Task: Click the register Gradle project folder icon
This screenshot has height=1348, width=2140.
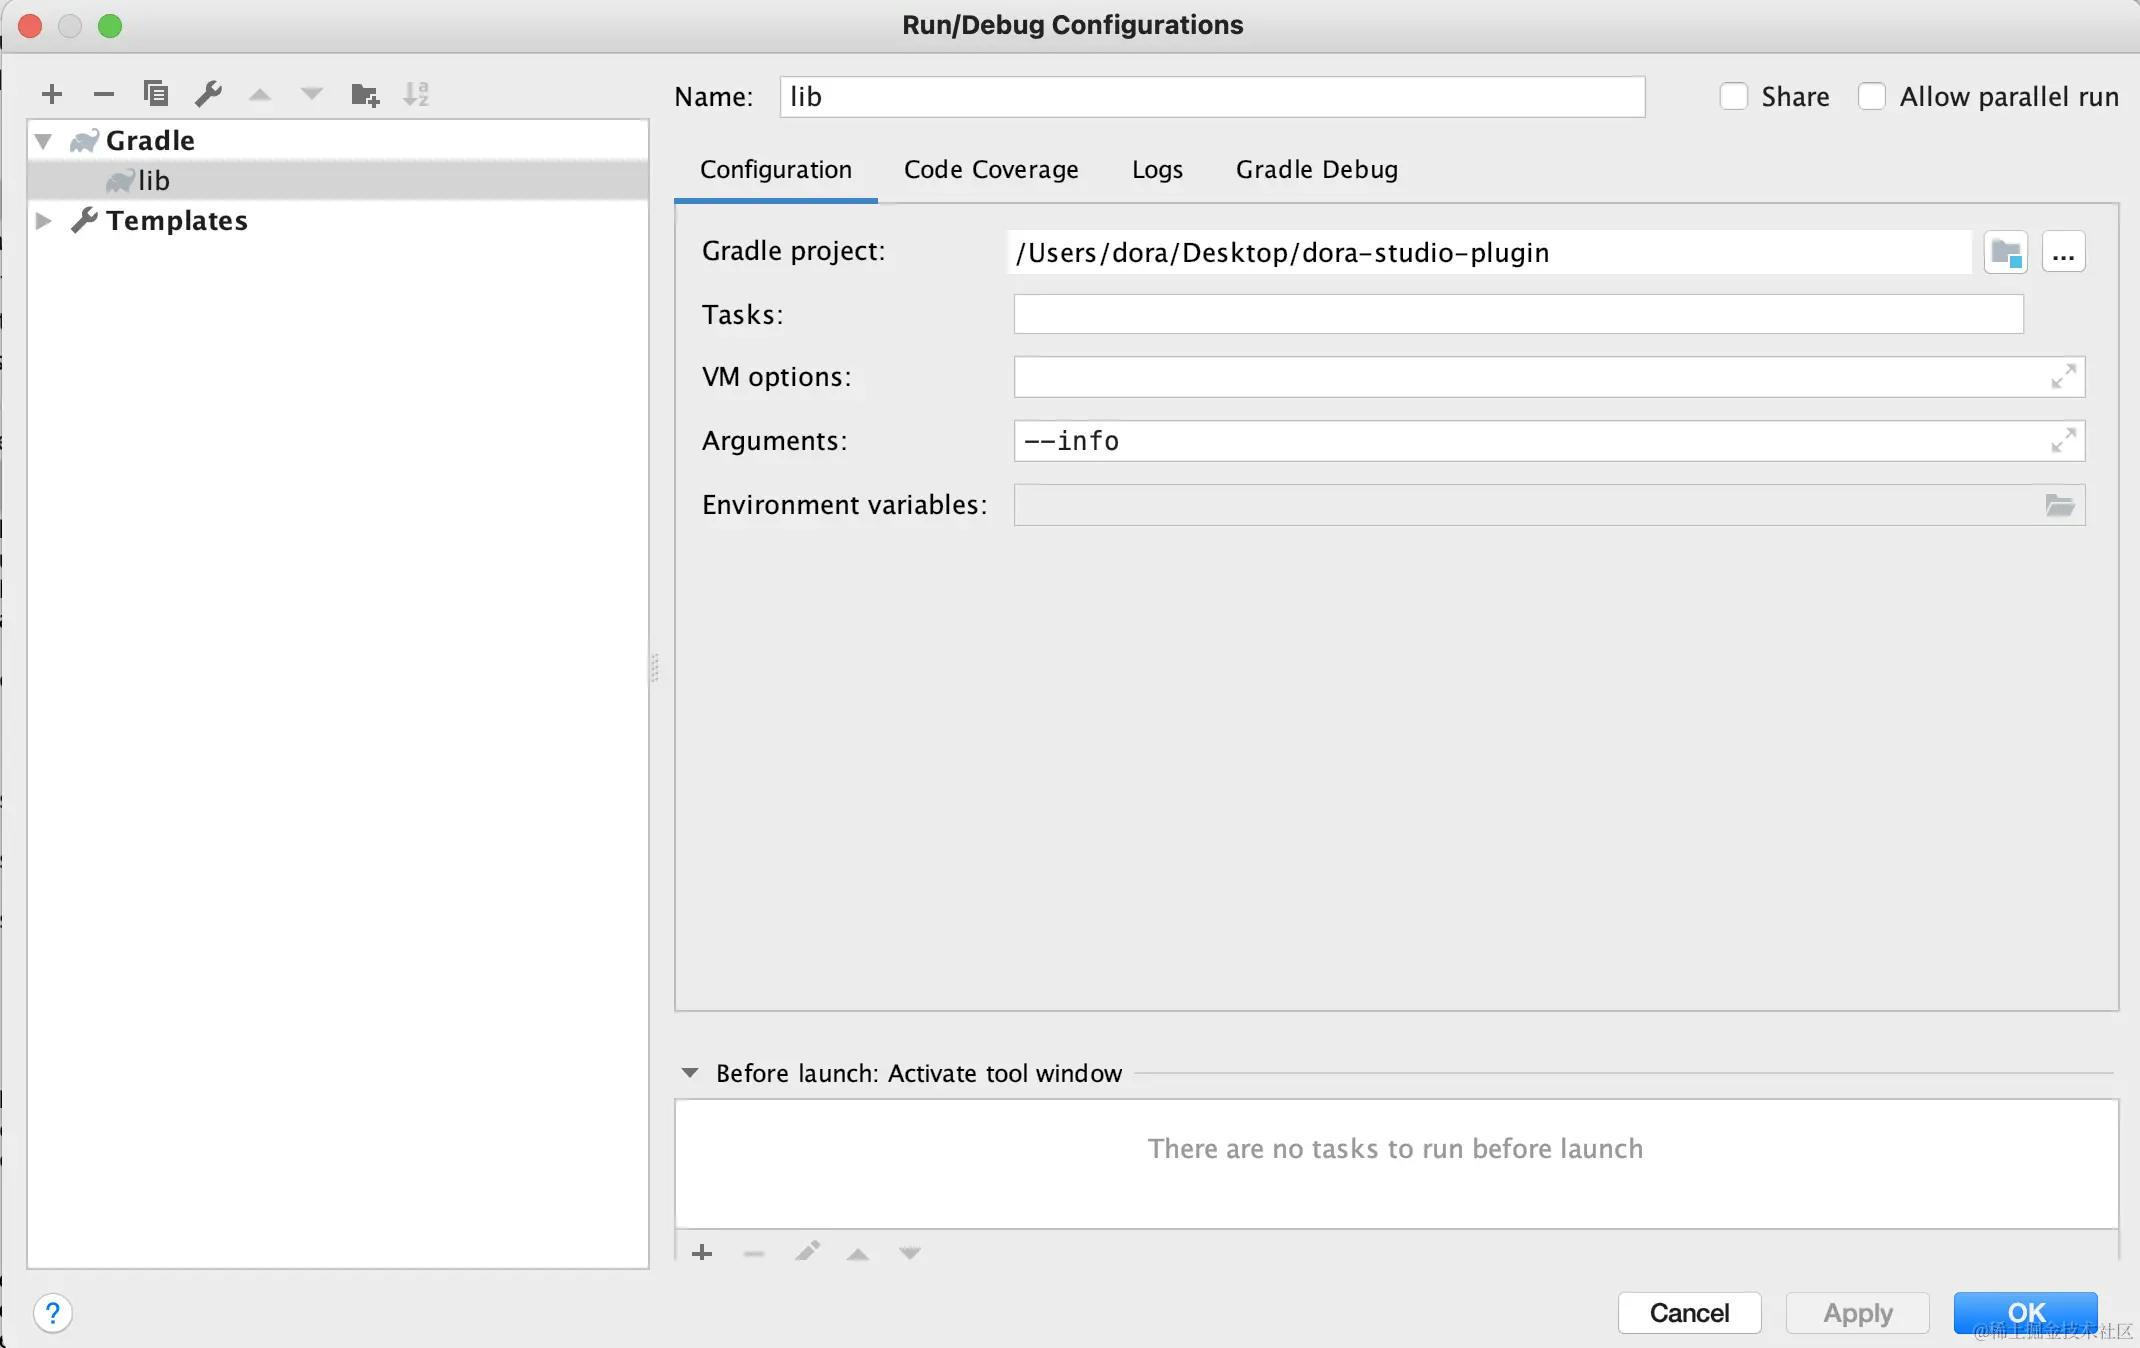Action: (x=2005, y=252)
